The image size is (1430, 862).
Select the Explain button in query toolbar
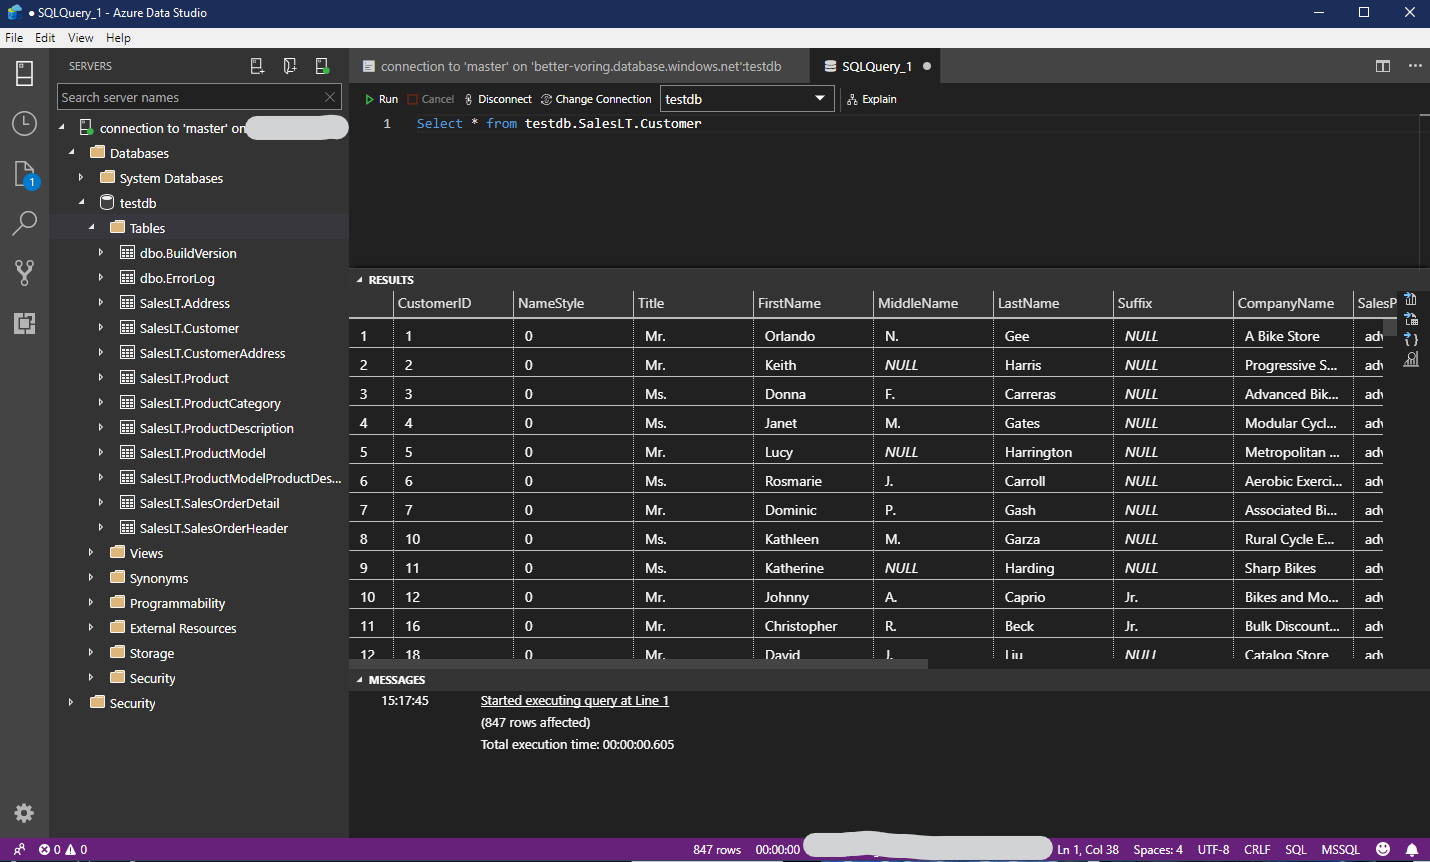point(870,98)
